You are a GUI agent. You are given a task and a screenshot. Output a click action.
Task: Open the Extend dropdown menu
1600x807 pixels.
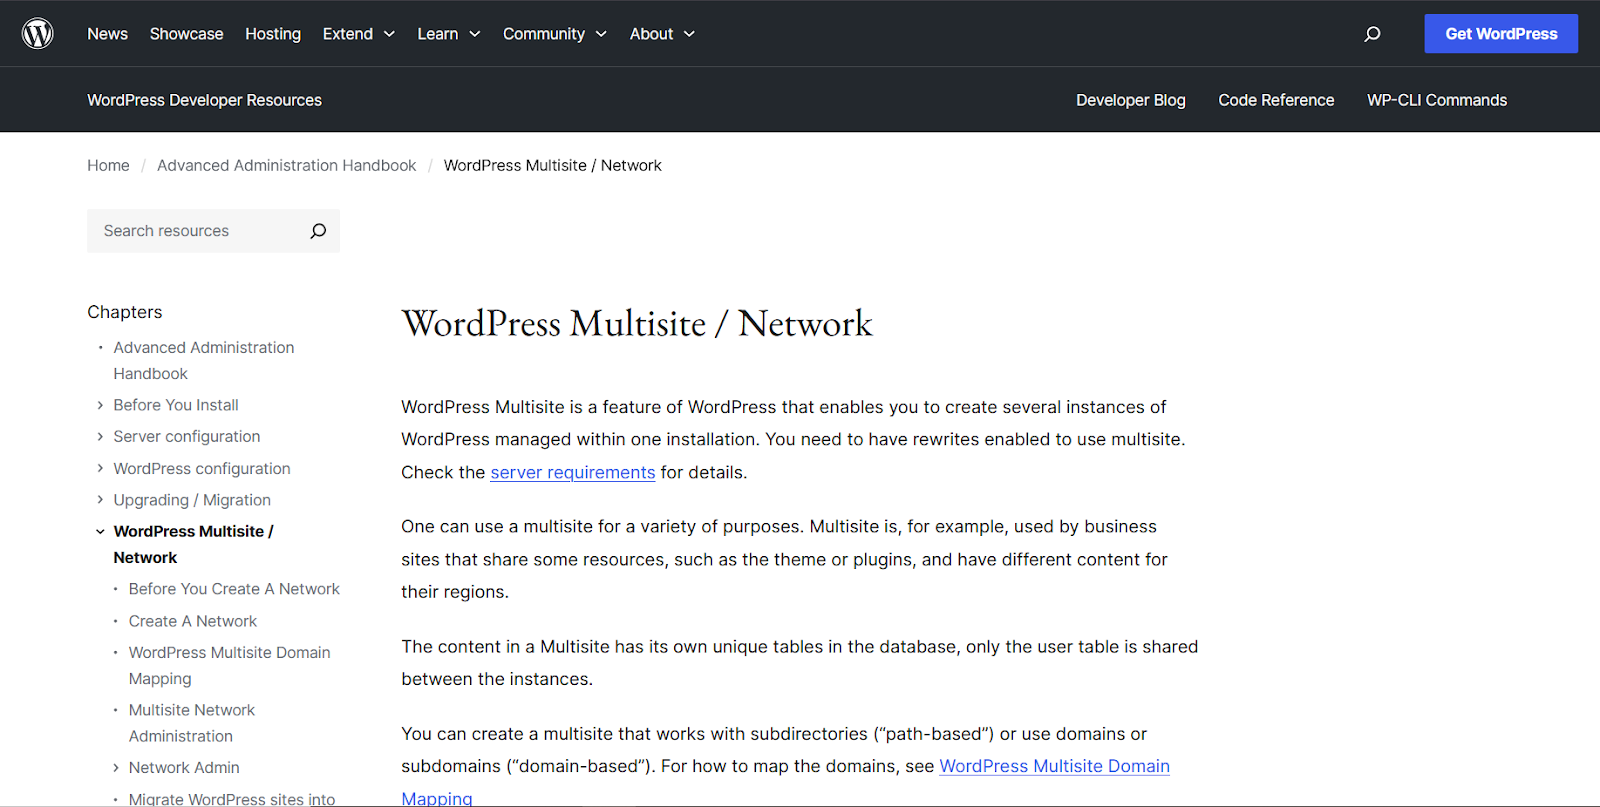(x=359, y=34)
